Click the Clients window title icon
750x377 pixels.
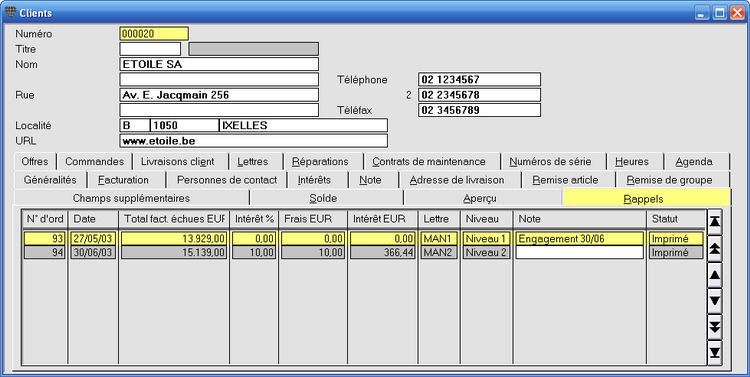[x=11, y=12]
